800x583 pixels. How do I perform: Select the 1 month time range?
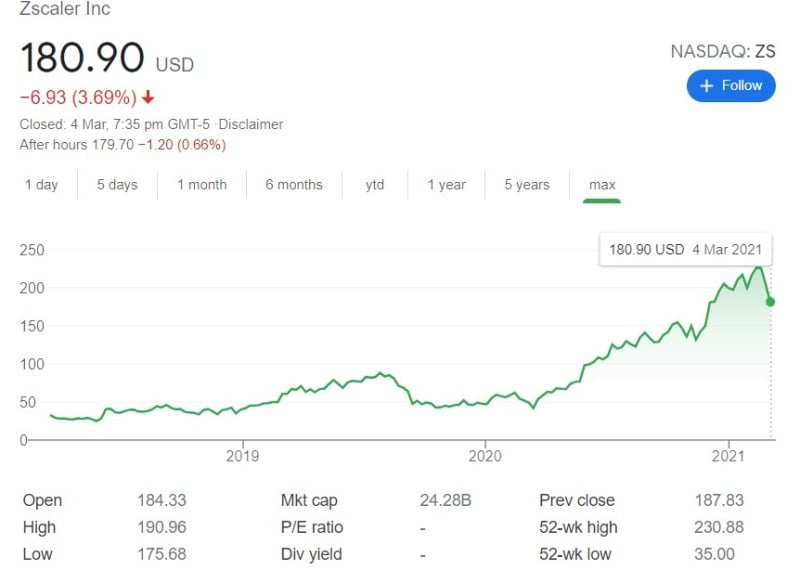[x=201, y=184]
